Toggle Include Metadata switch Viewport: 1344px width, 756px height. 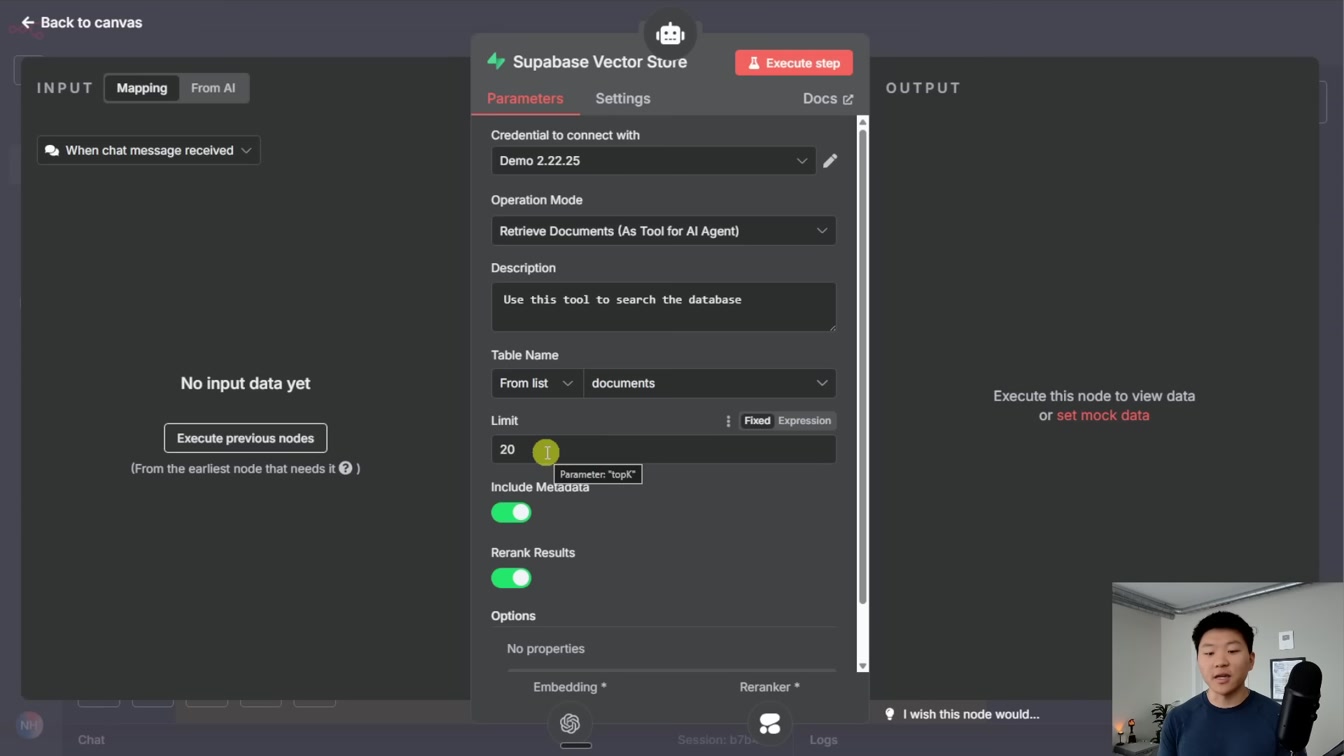pyautogui.click(x=511, y=513)
